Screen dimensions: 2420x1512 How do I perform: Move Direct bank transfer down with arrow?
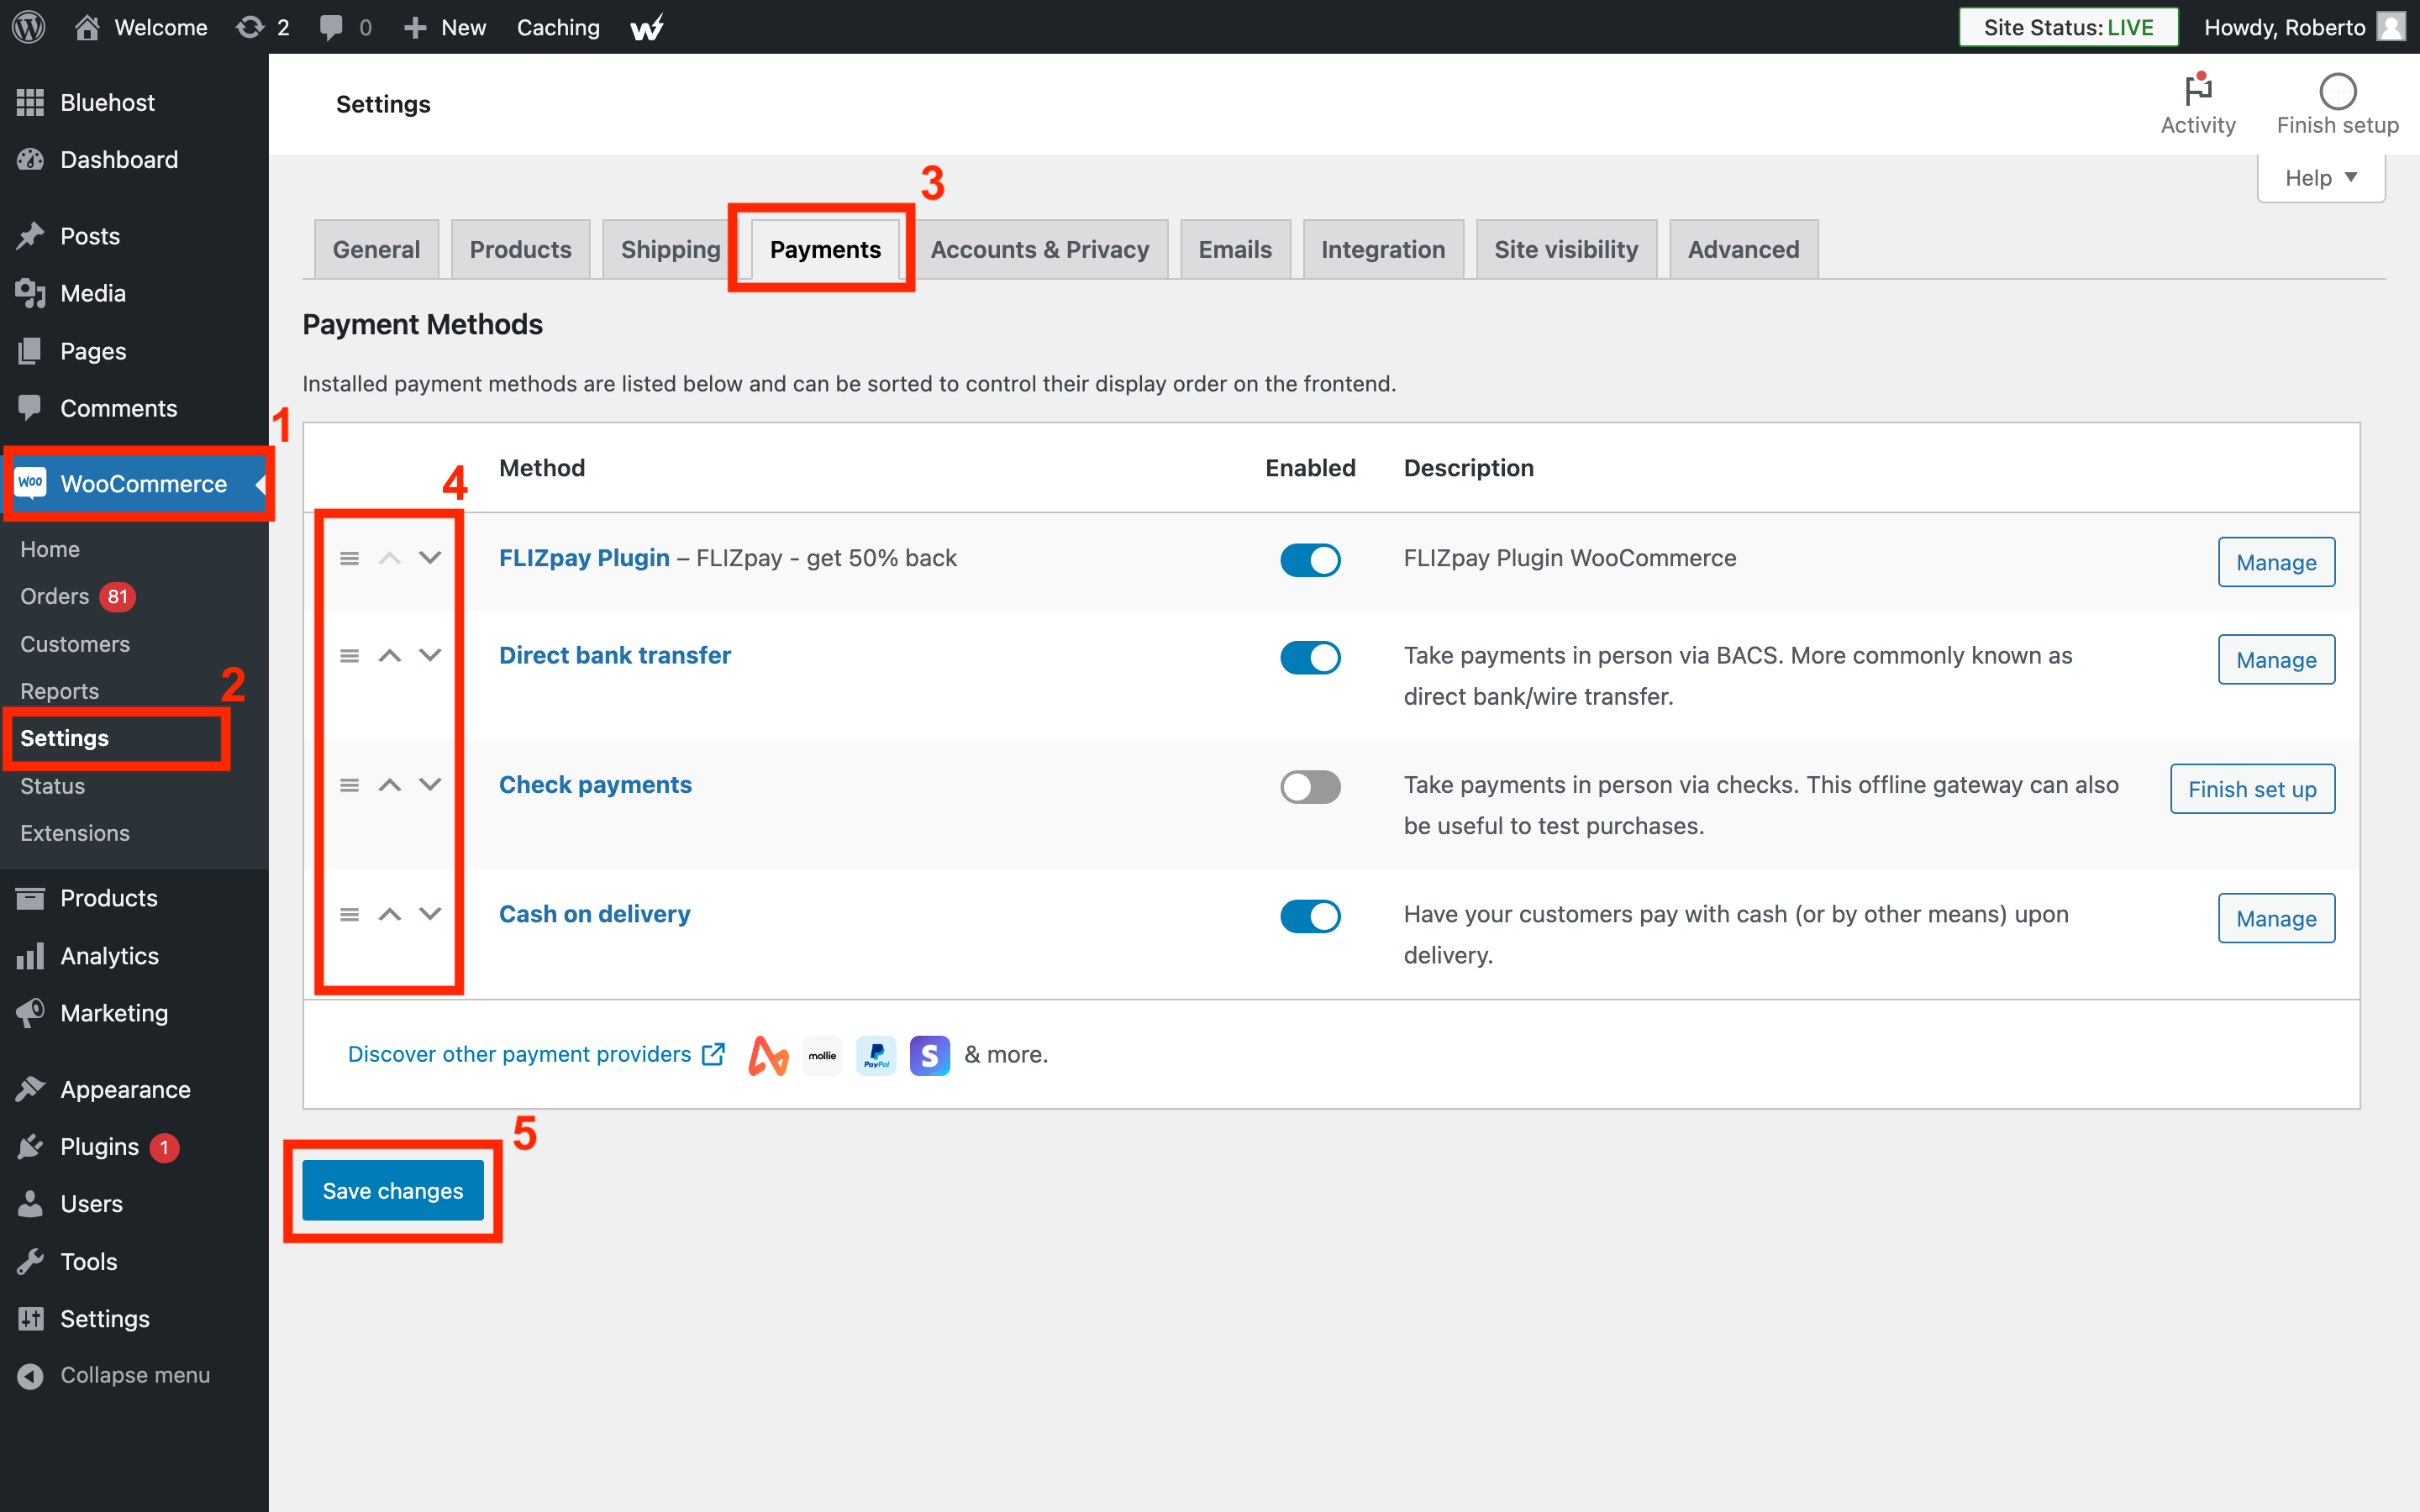click(430, 656)
